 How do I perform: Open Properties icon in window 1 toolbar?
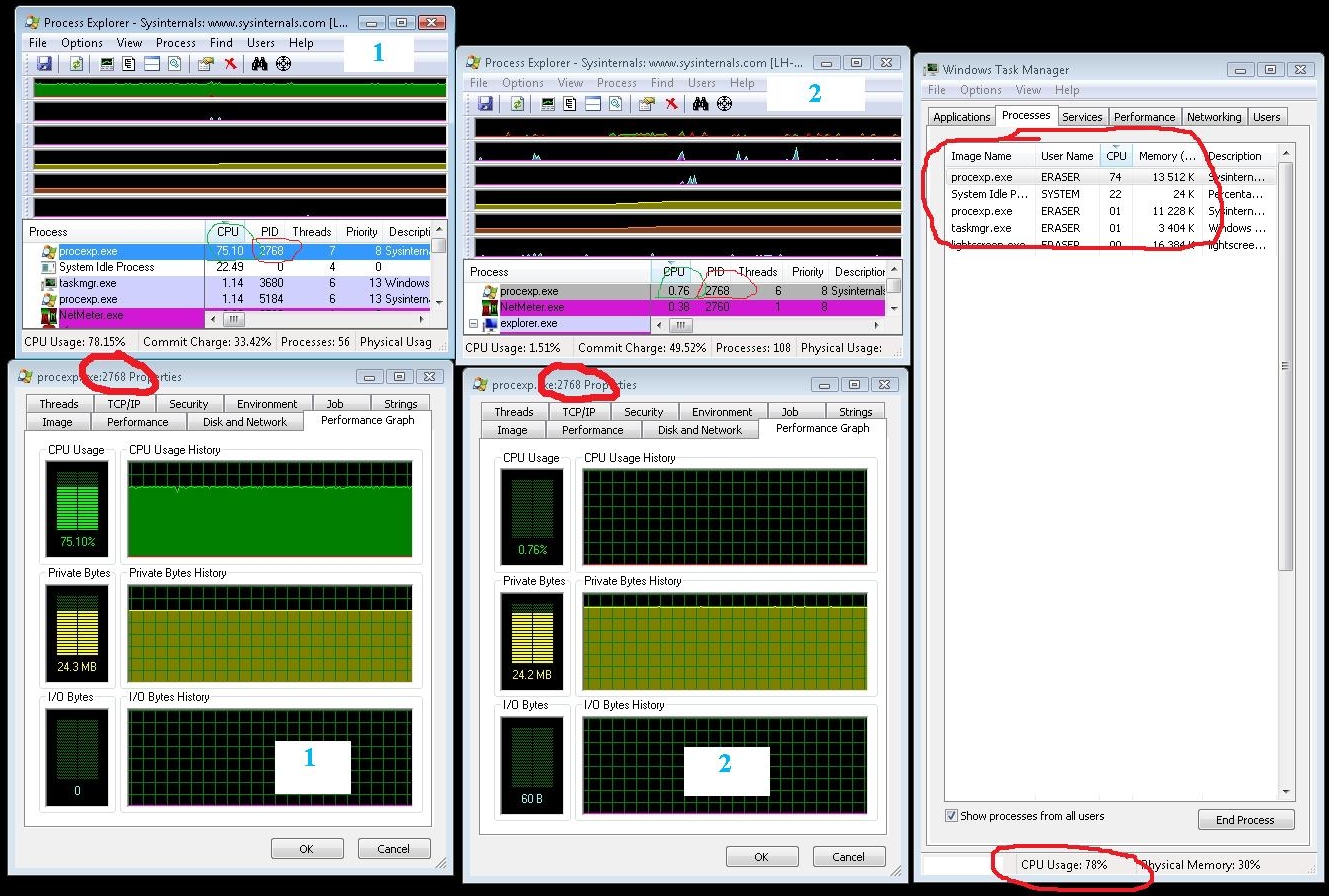[x=206, y=63]
